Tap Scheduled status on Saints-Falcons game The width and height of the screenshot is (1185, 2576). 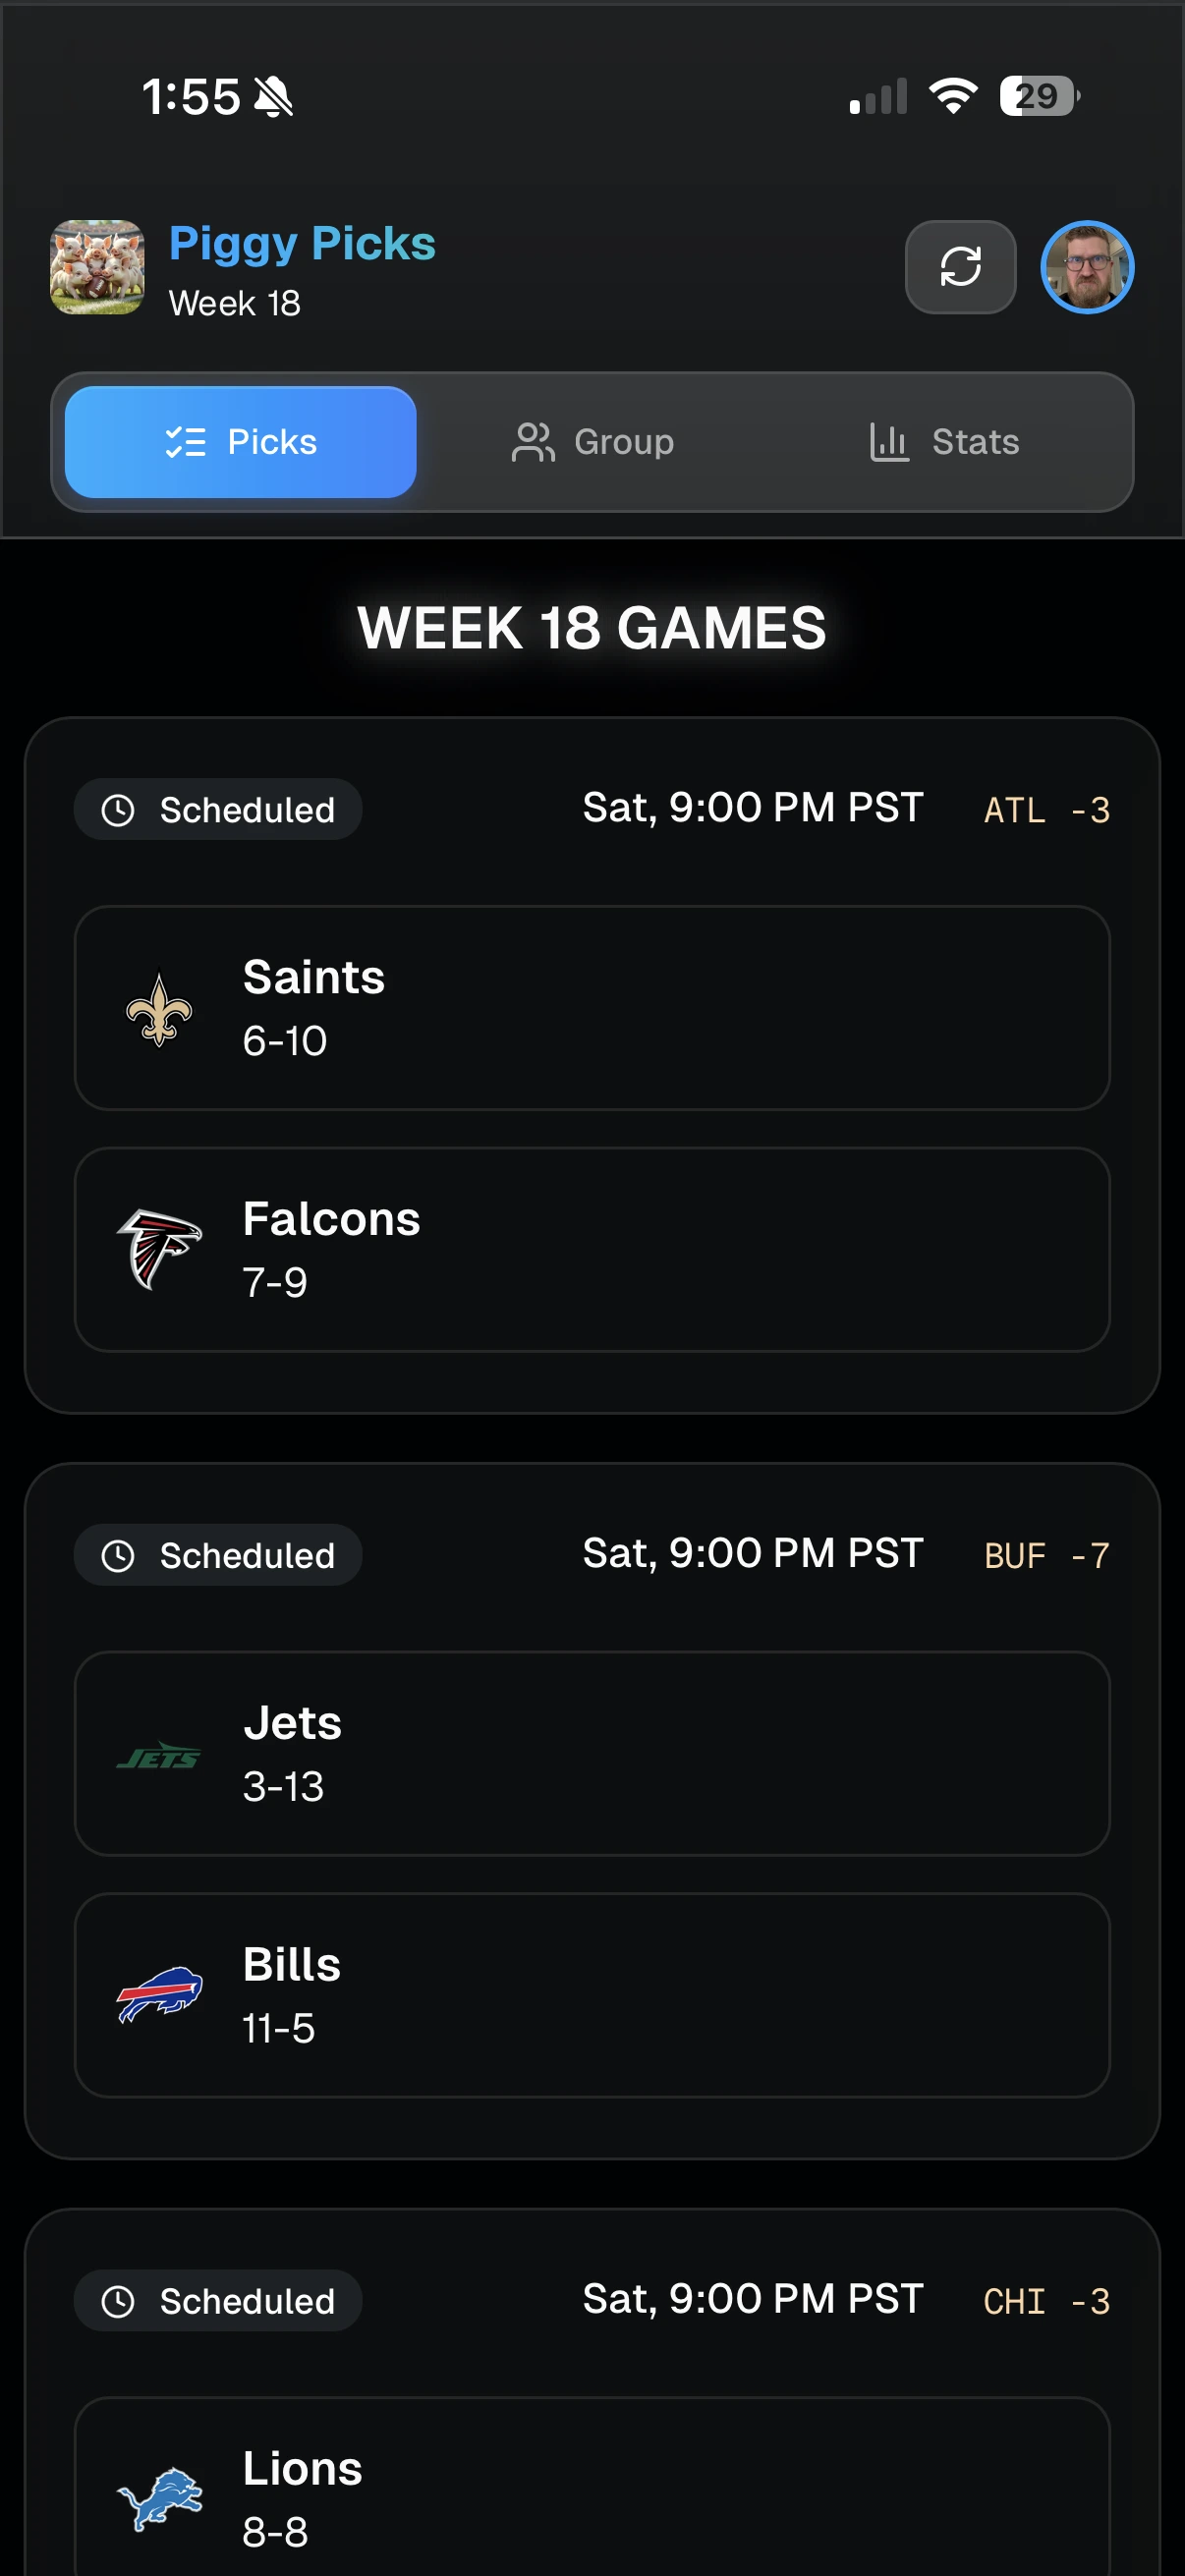(x=218, y=809)
